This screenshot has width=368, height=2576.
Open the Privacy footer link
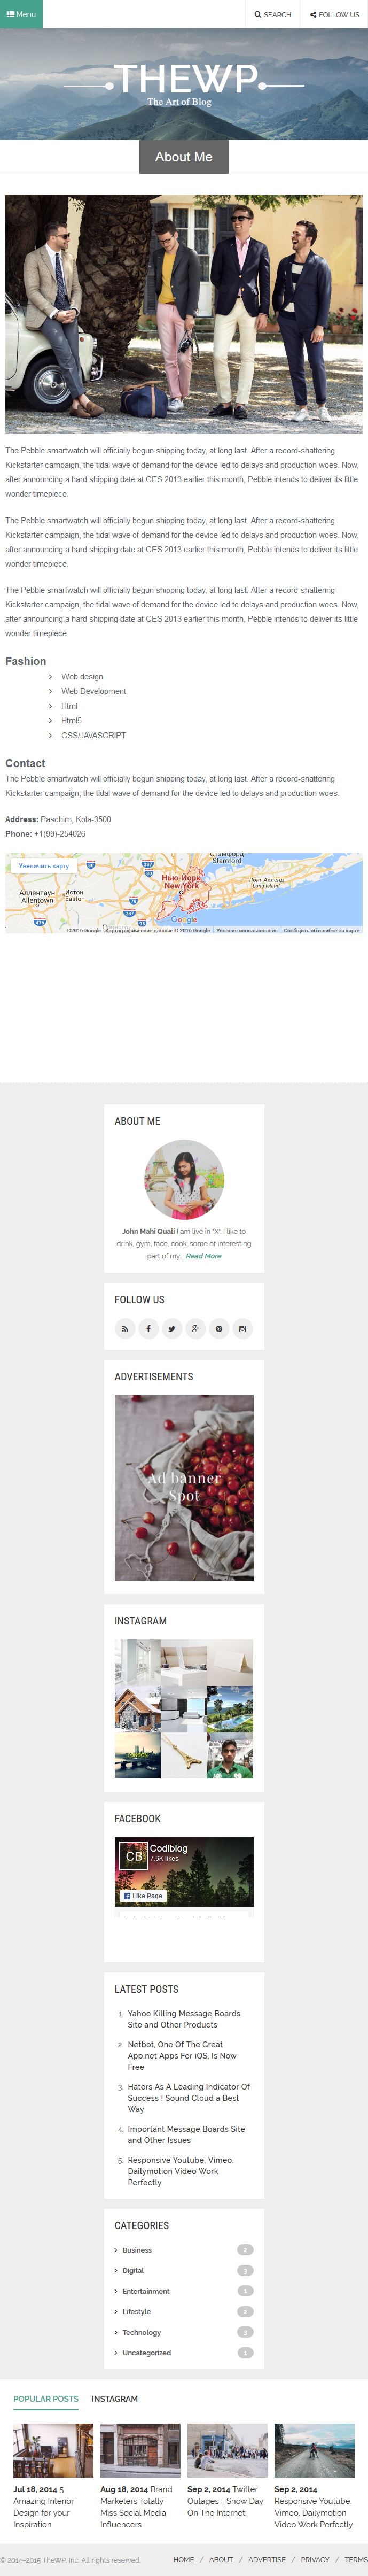315,2559
